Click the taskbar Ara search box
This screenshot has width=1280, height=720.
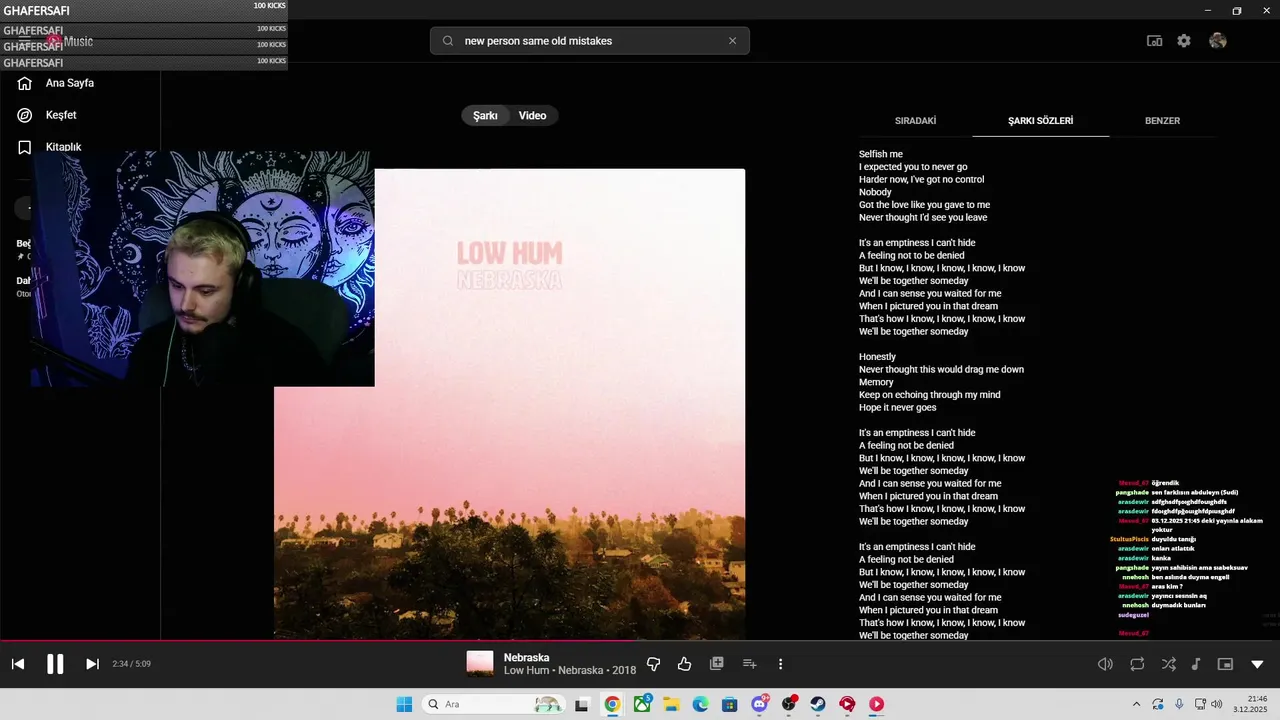click(492, 704)
